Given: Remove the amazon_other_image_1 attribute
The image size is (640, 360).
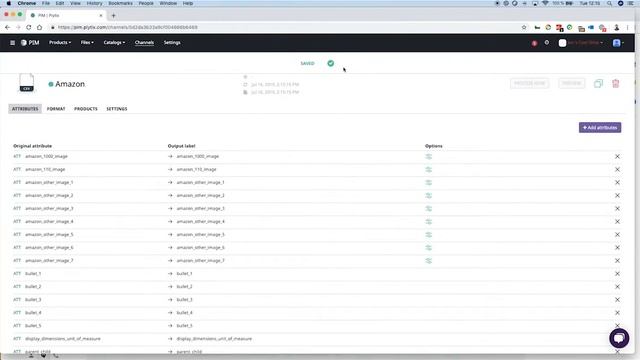Looking at the screenshot, I should [x=617, y=182].
